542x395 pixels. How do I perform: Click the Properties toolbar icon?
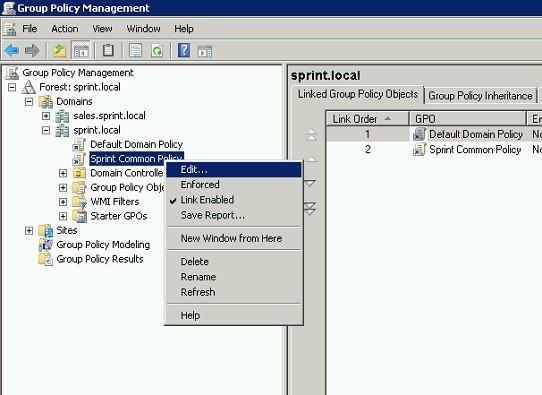click(135, 51)
